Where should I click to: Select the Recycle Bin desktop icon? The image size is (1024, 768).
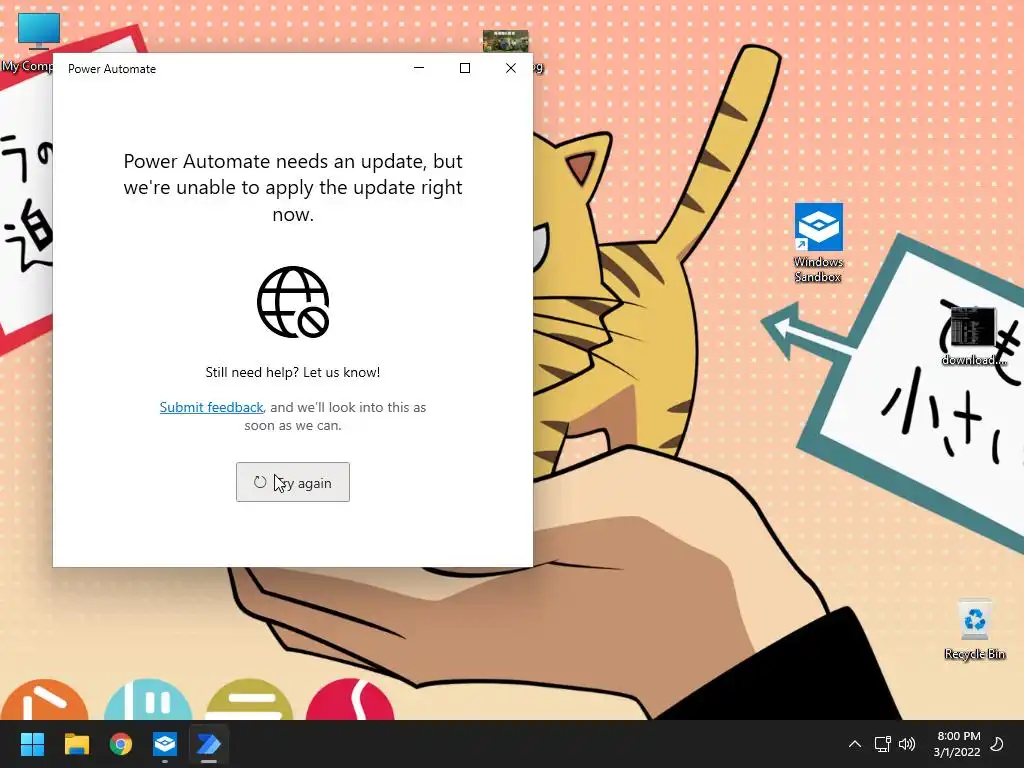click(x=974, y=630)
